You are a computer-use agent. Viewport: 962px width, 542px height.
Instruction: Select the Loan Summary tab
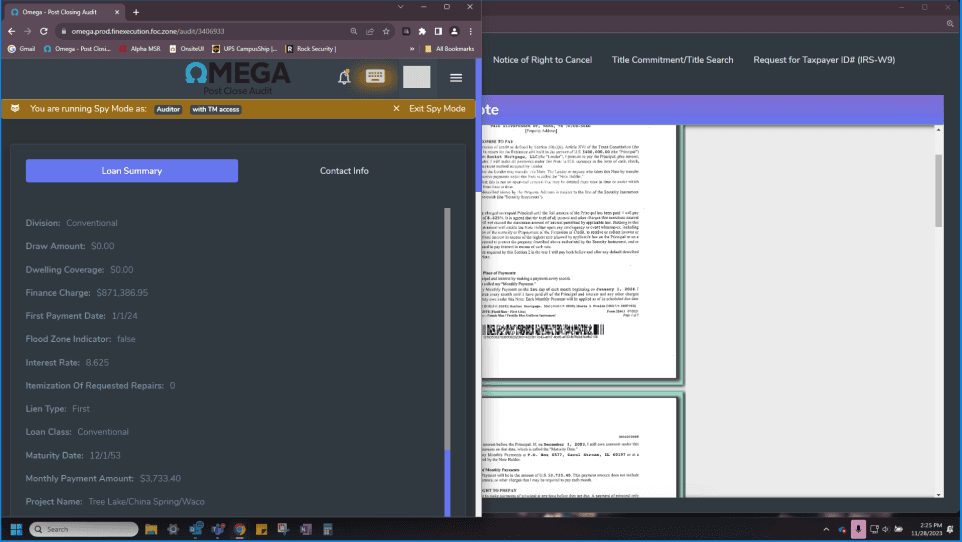point(132,171)
